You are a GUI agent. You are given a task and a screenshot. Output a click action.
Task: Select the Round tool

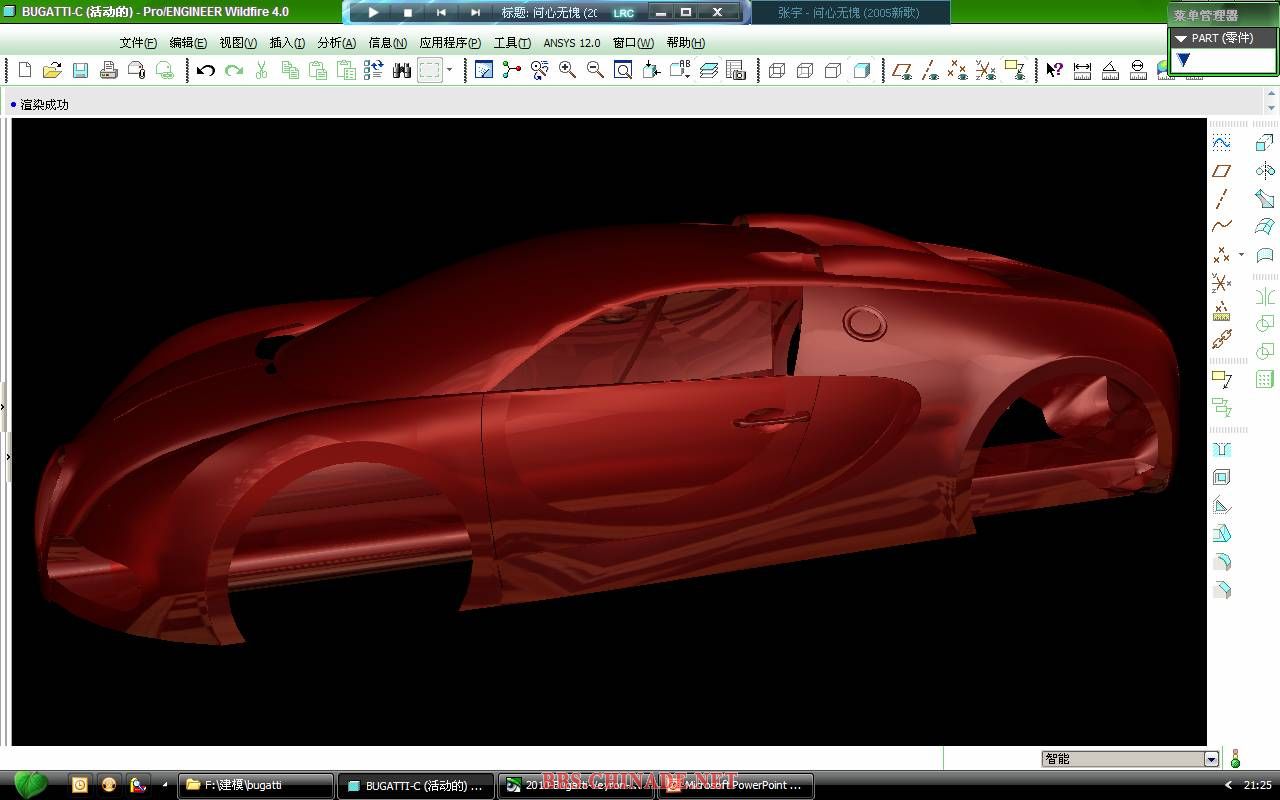click(1221, 562)
